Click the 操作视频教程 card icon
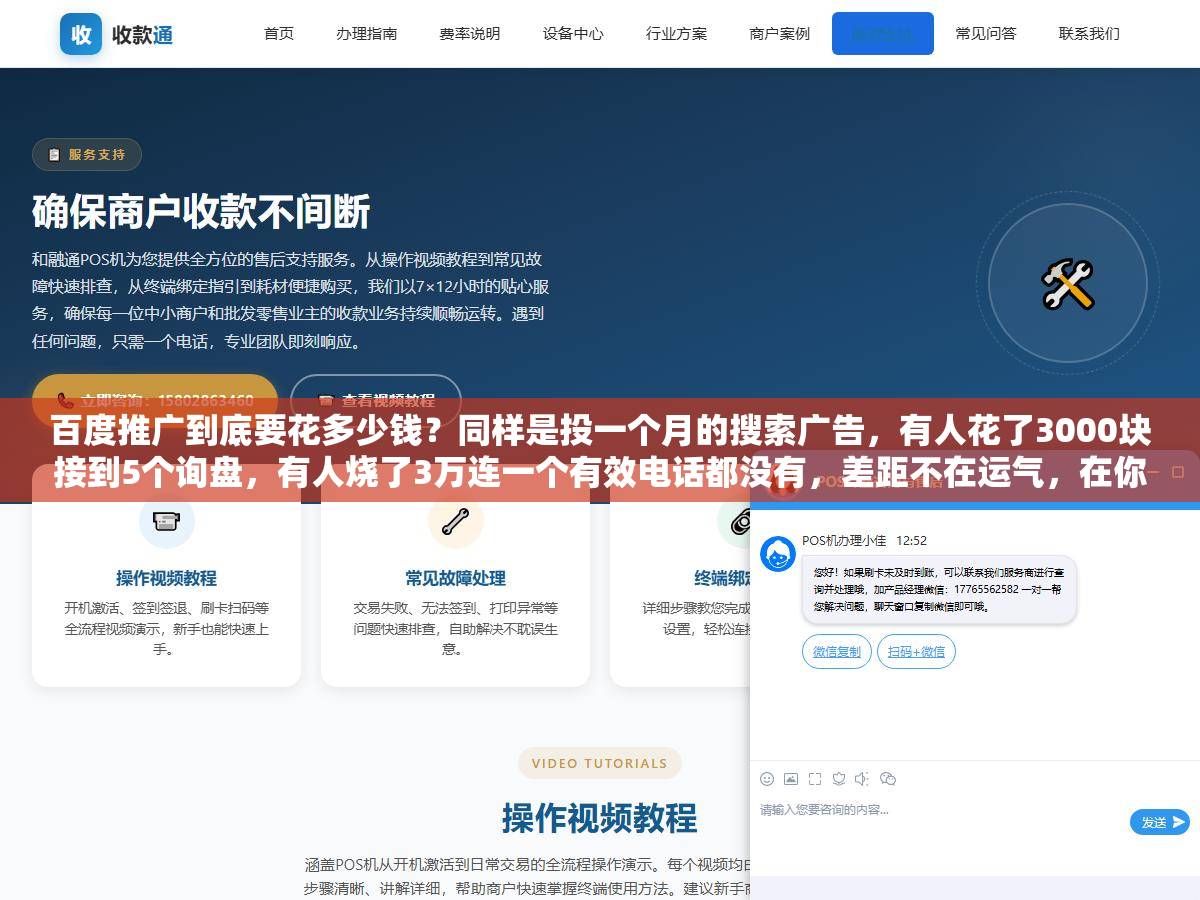Screen dimensions: 1200x900 (166, 521)
